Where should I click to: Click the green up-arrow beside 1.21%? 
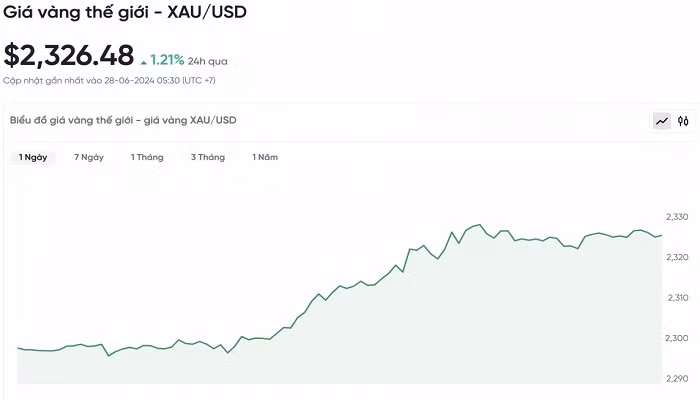pos(144,61)
